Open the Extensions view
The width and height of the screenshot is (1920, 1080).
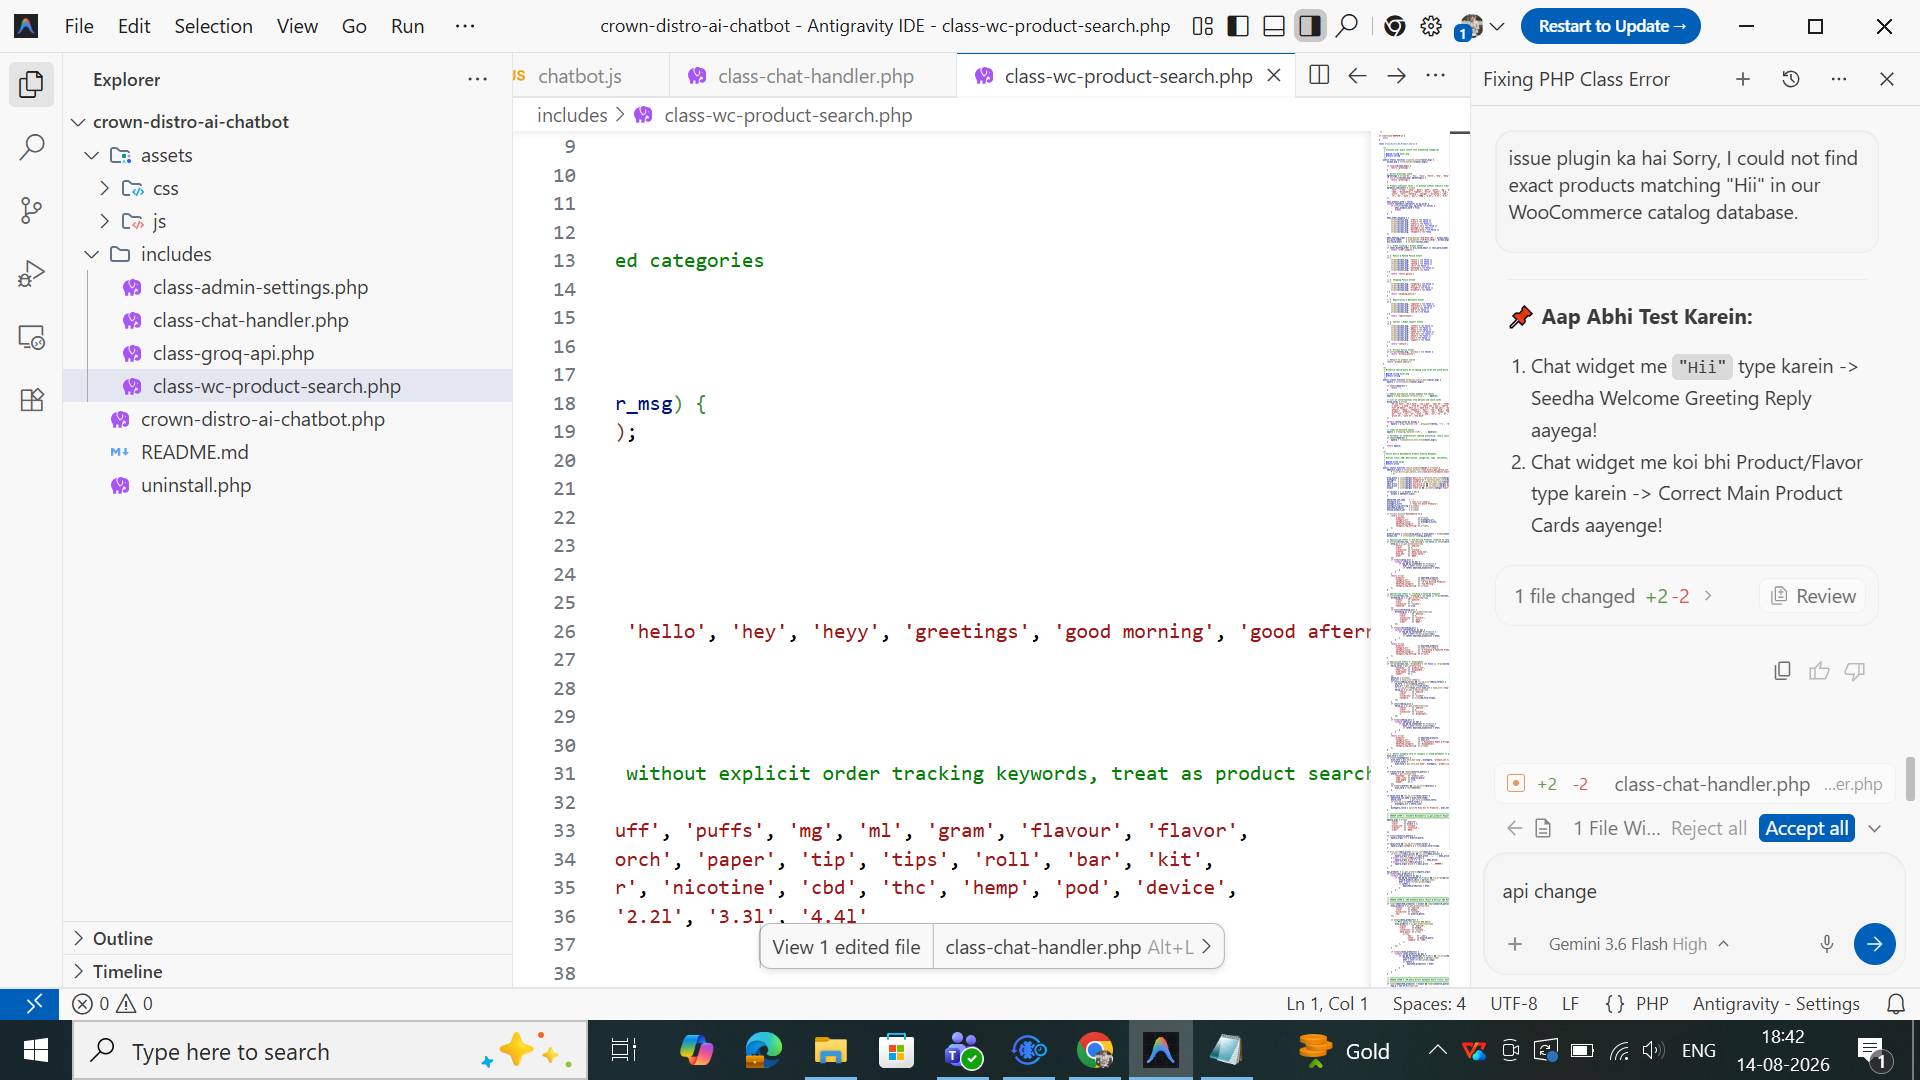(x=32, y=400)
